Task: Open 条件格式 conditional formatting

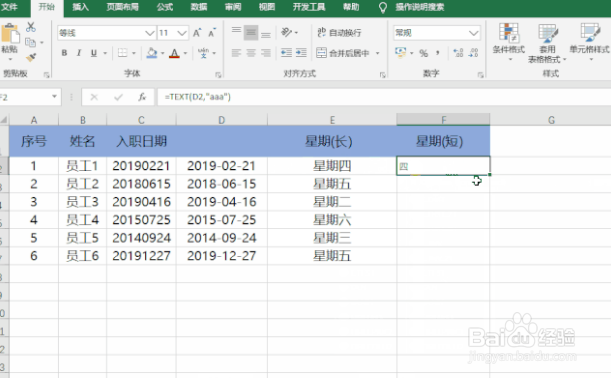Action: click(x=509, y=42)
